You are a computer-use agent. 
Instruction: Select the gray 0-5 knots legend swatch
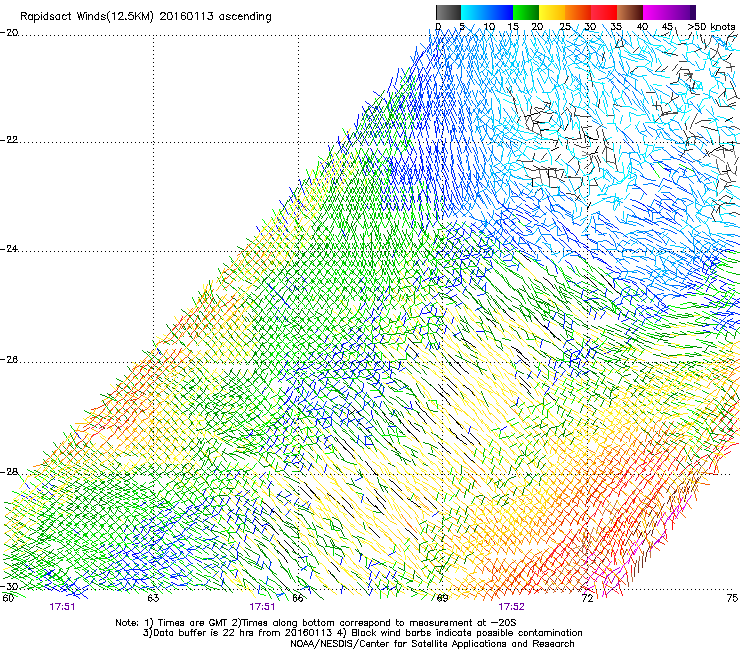[448, 12]
